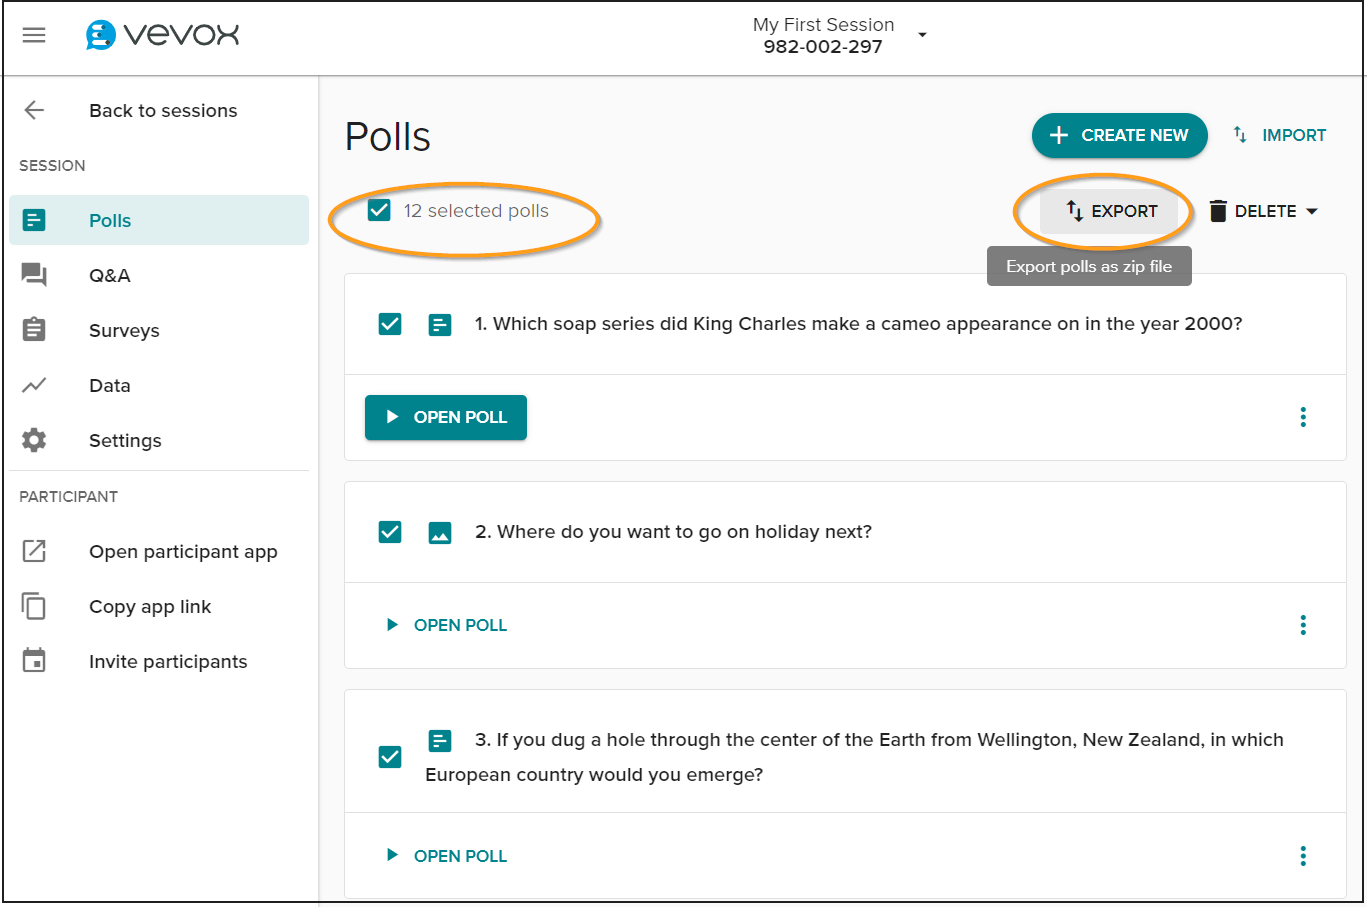Uncheck poll 3 Wellington question checkbox
Screen dimensions: 1367x907
pos(390,757)
